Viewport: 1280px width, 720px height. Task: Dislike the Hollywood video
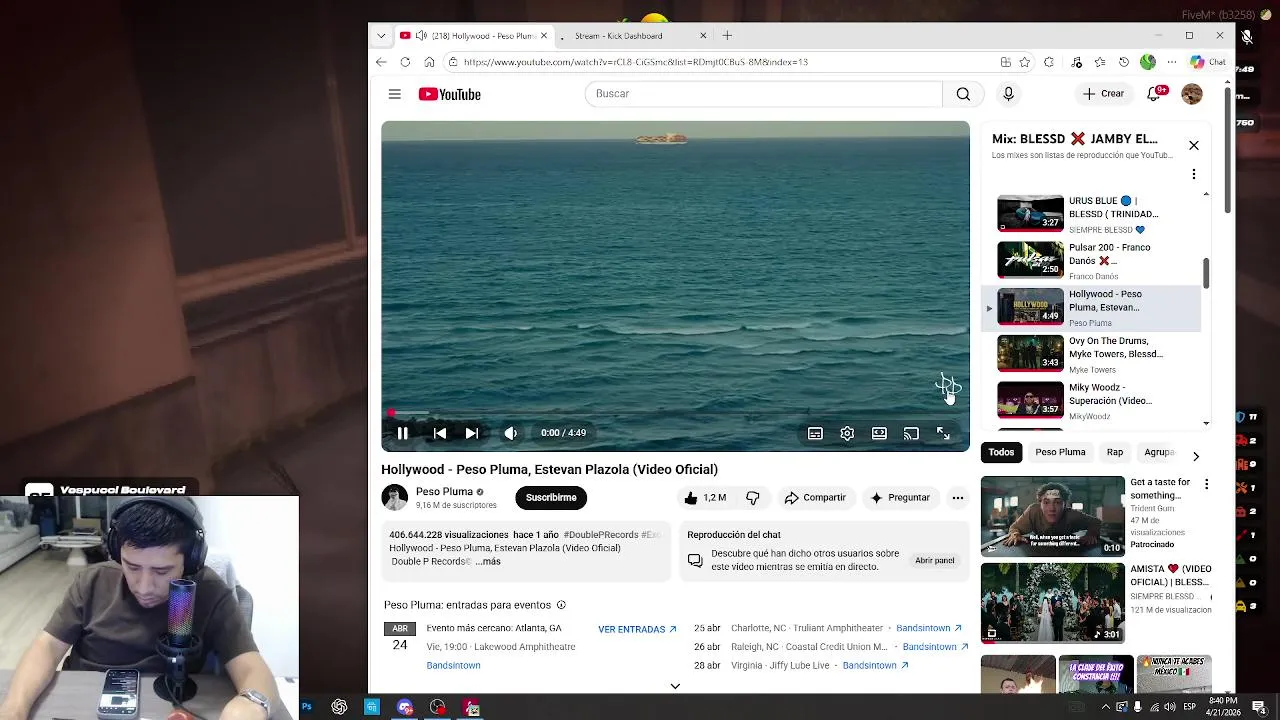[x=753, y=498]
